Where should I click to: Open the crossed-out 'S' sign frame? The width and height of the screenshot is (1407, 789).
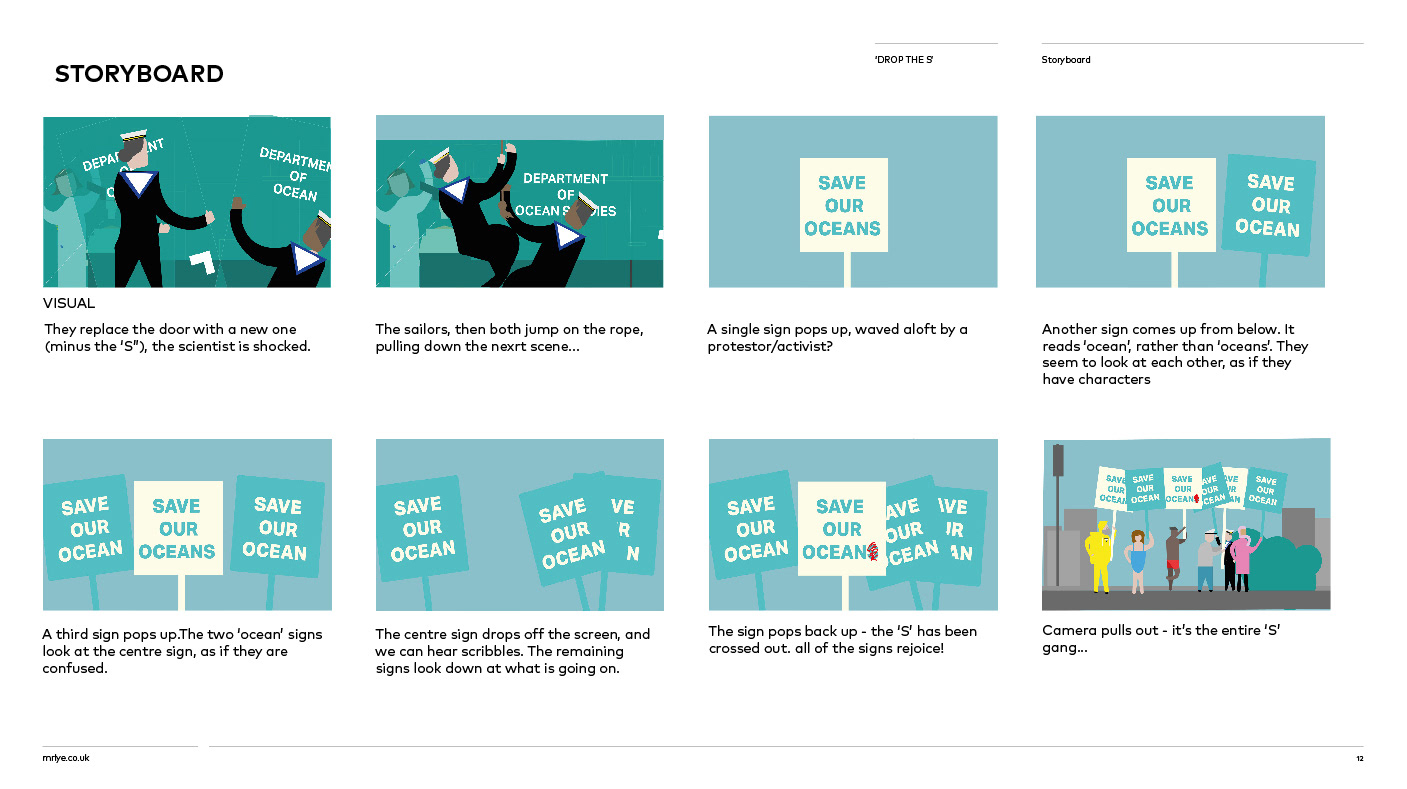[x=853, y=525]
